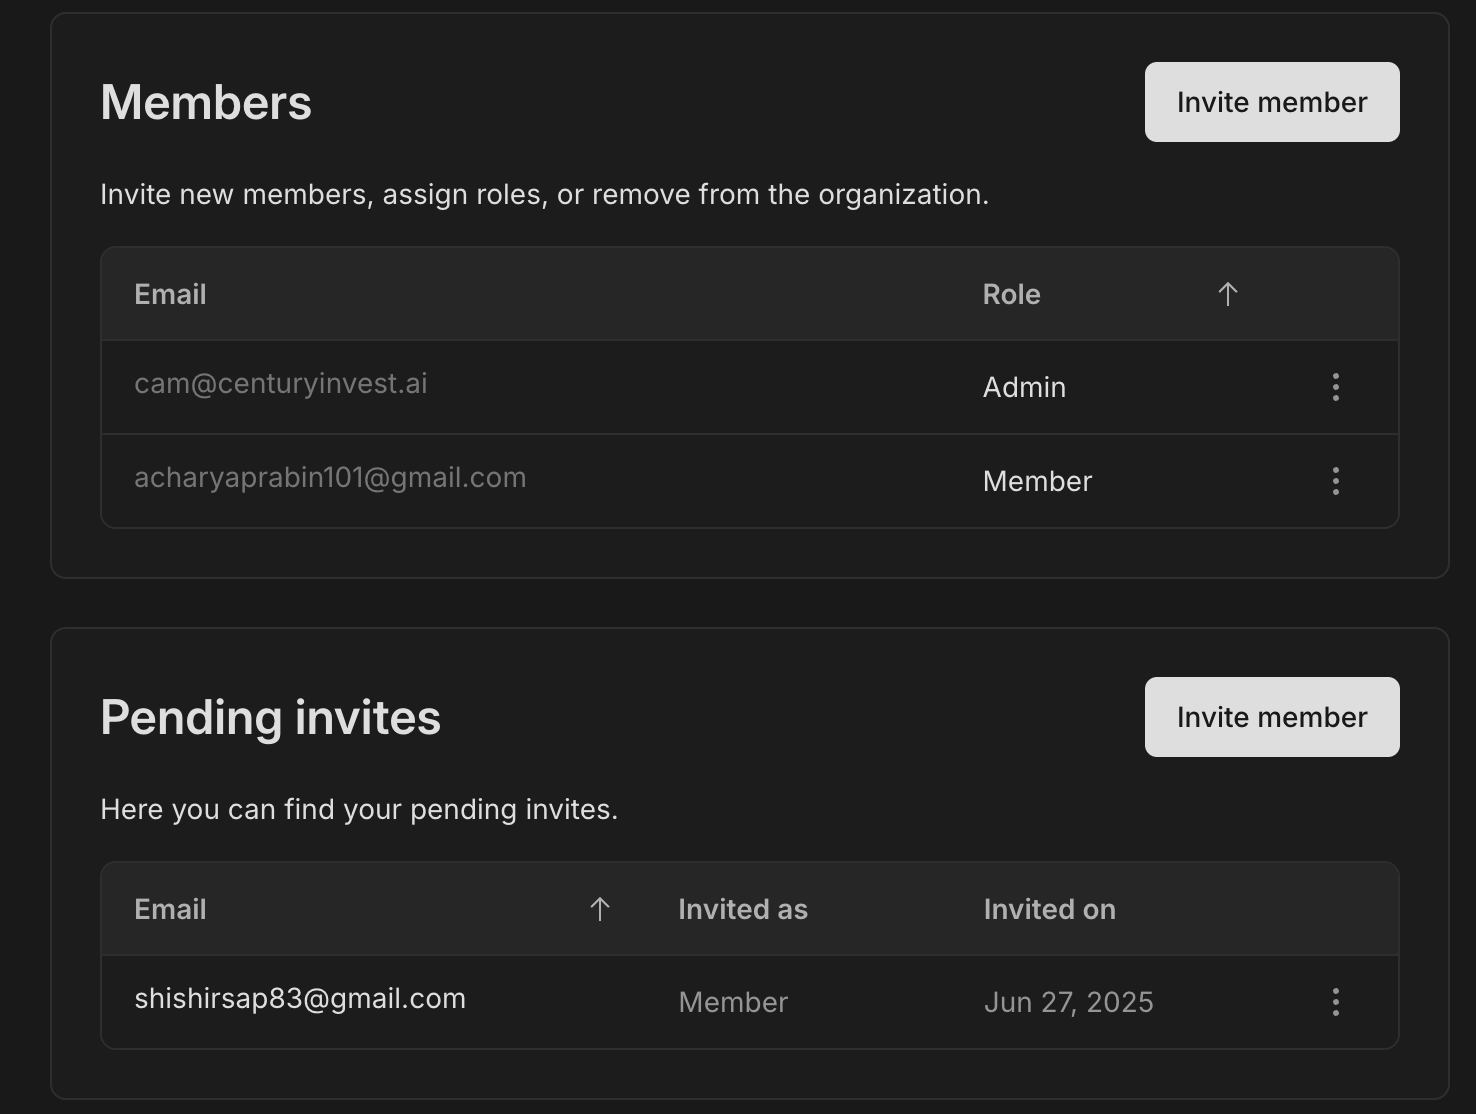The height and width of the screenshot is (1114, 1476).
Task: Sort members by the Role arrow icon
Action: click(1227, 294)
